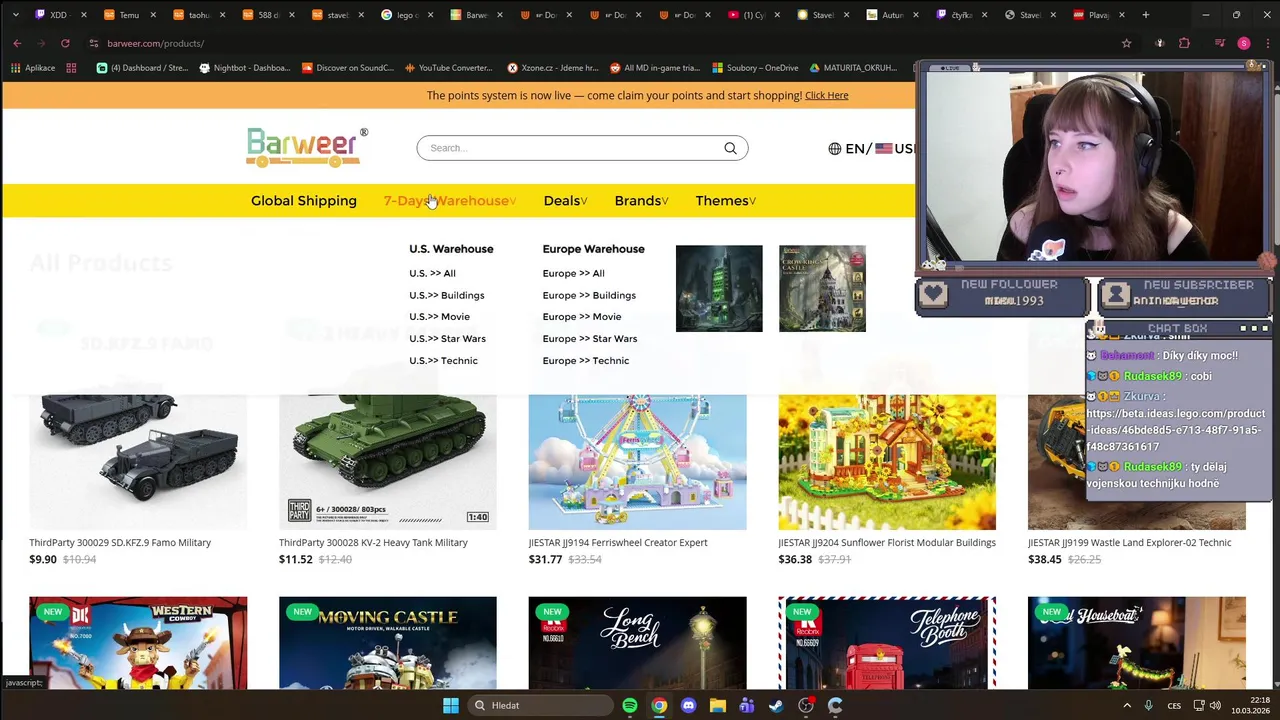Click the taskbar Hledat search box

click(539, 705)
